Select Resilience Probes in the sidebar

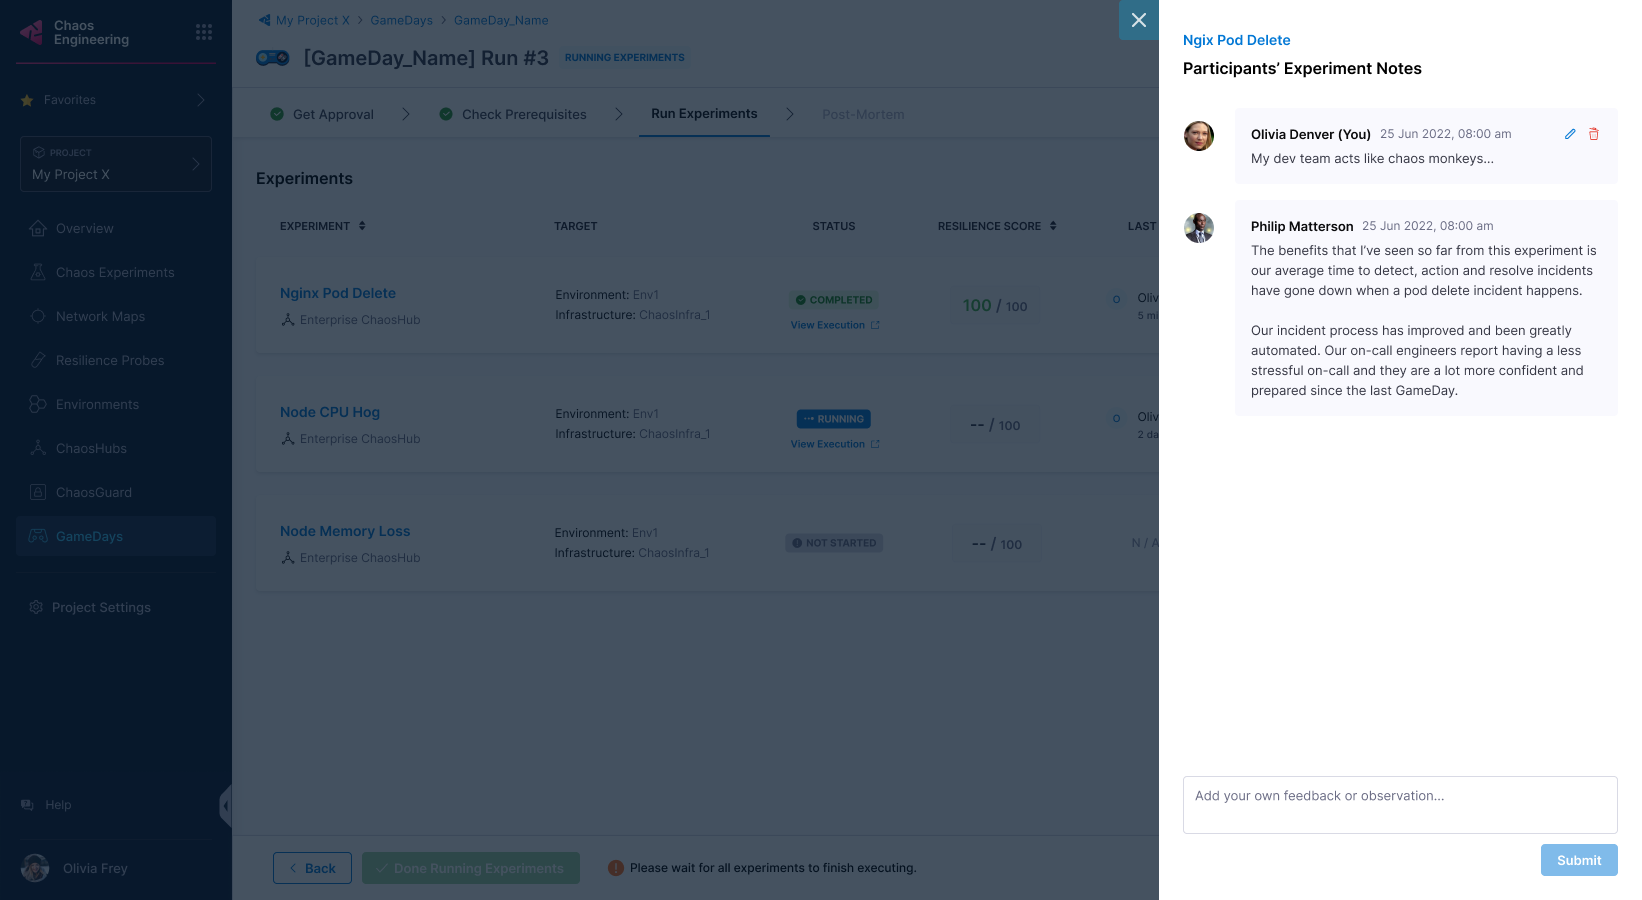[110, 360]
